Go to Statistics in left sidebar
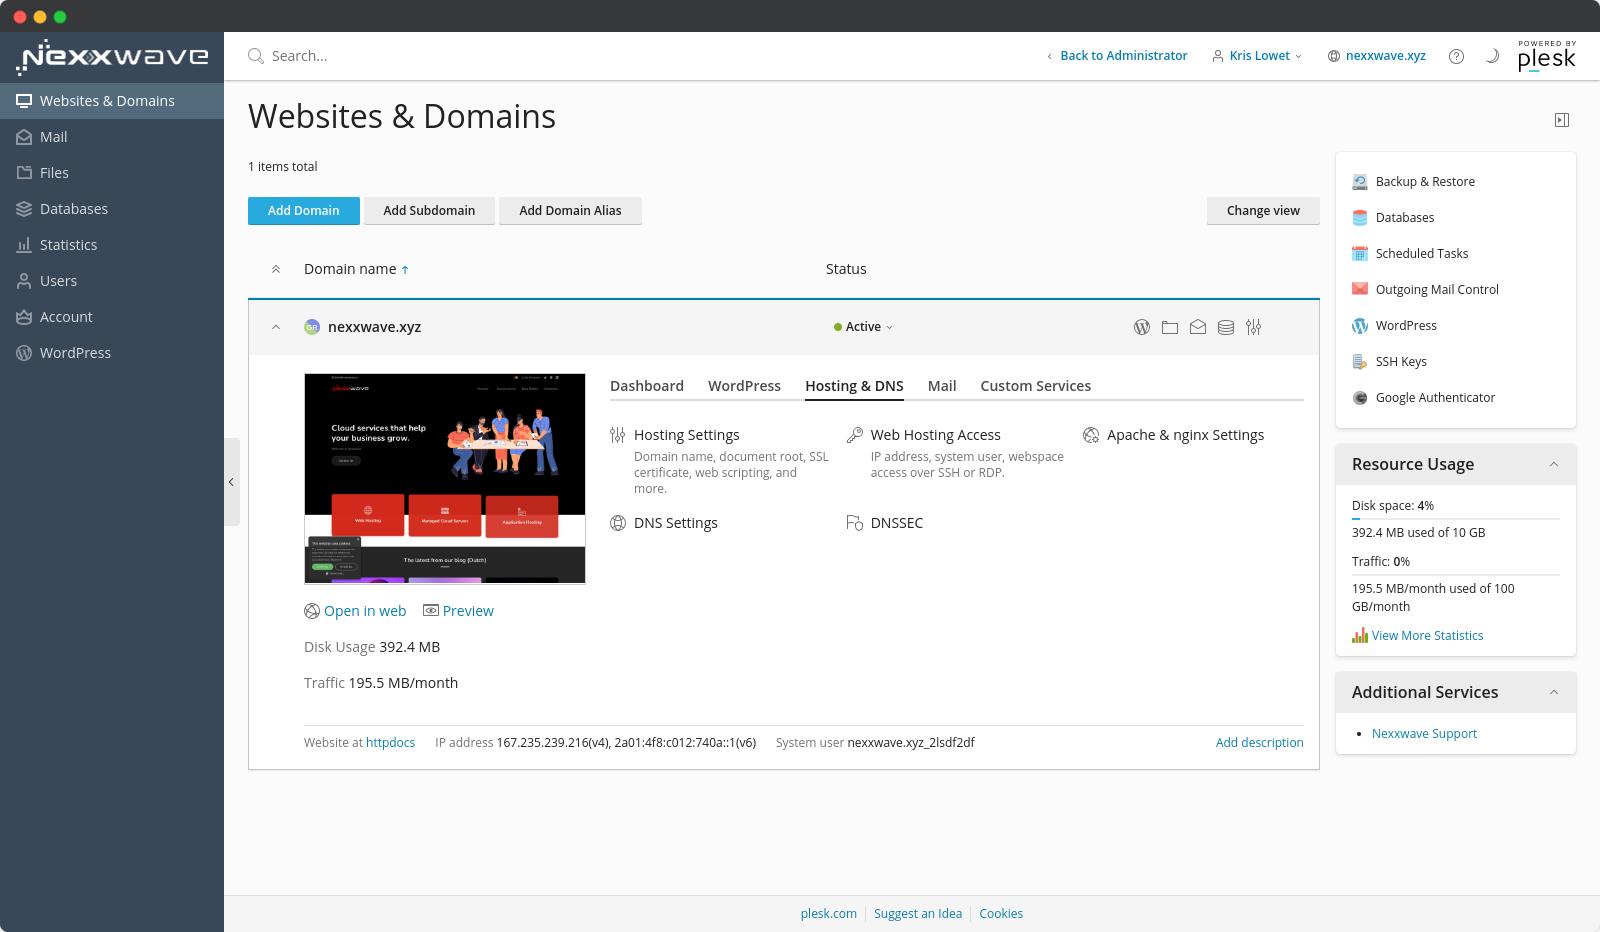Image resolution: width=1600 pixels, height=932 pixels. tap(112, 245)
